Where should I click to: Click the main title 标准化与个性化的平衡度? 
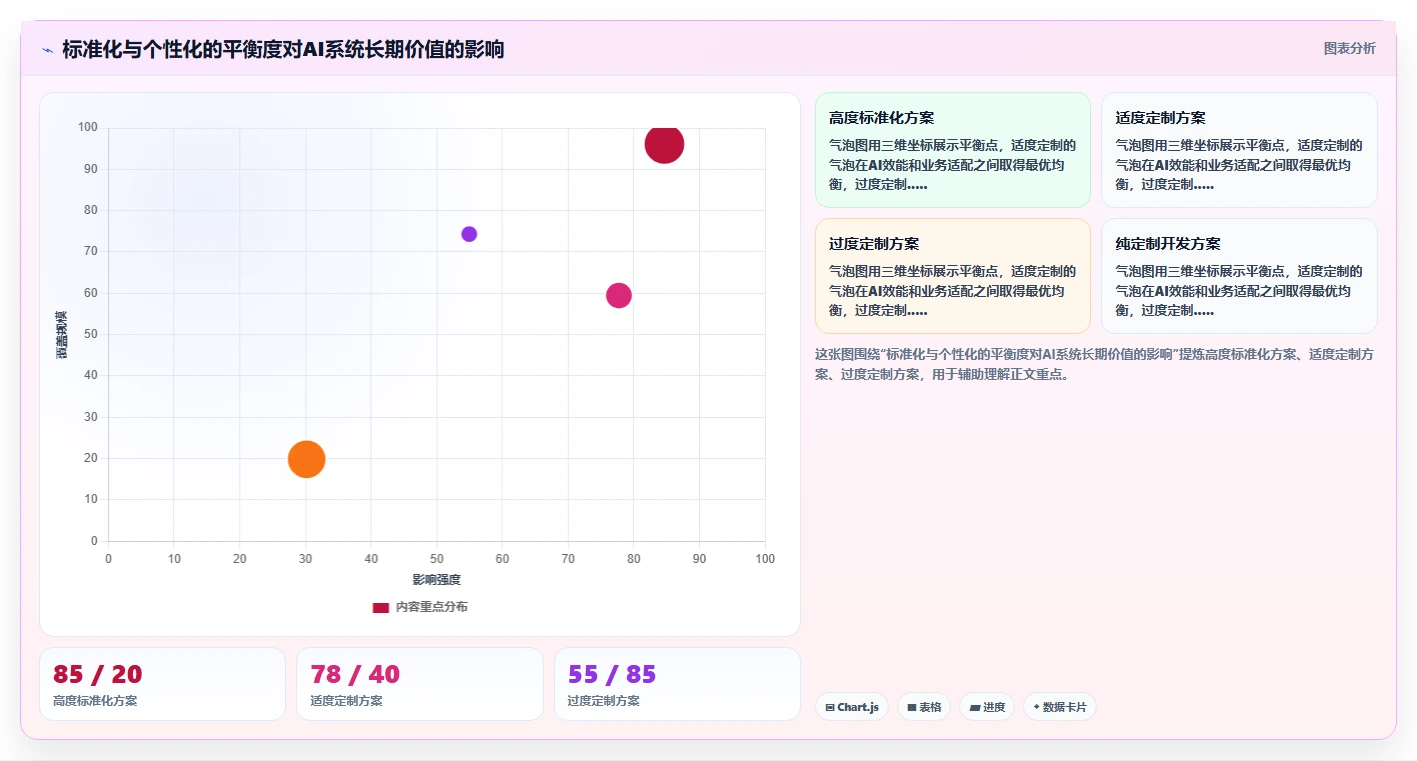tap(283, 50)
